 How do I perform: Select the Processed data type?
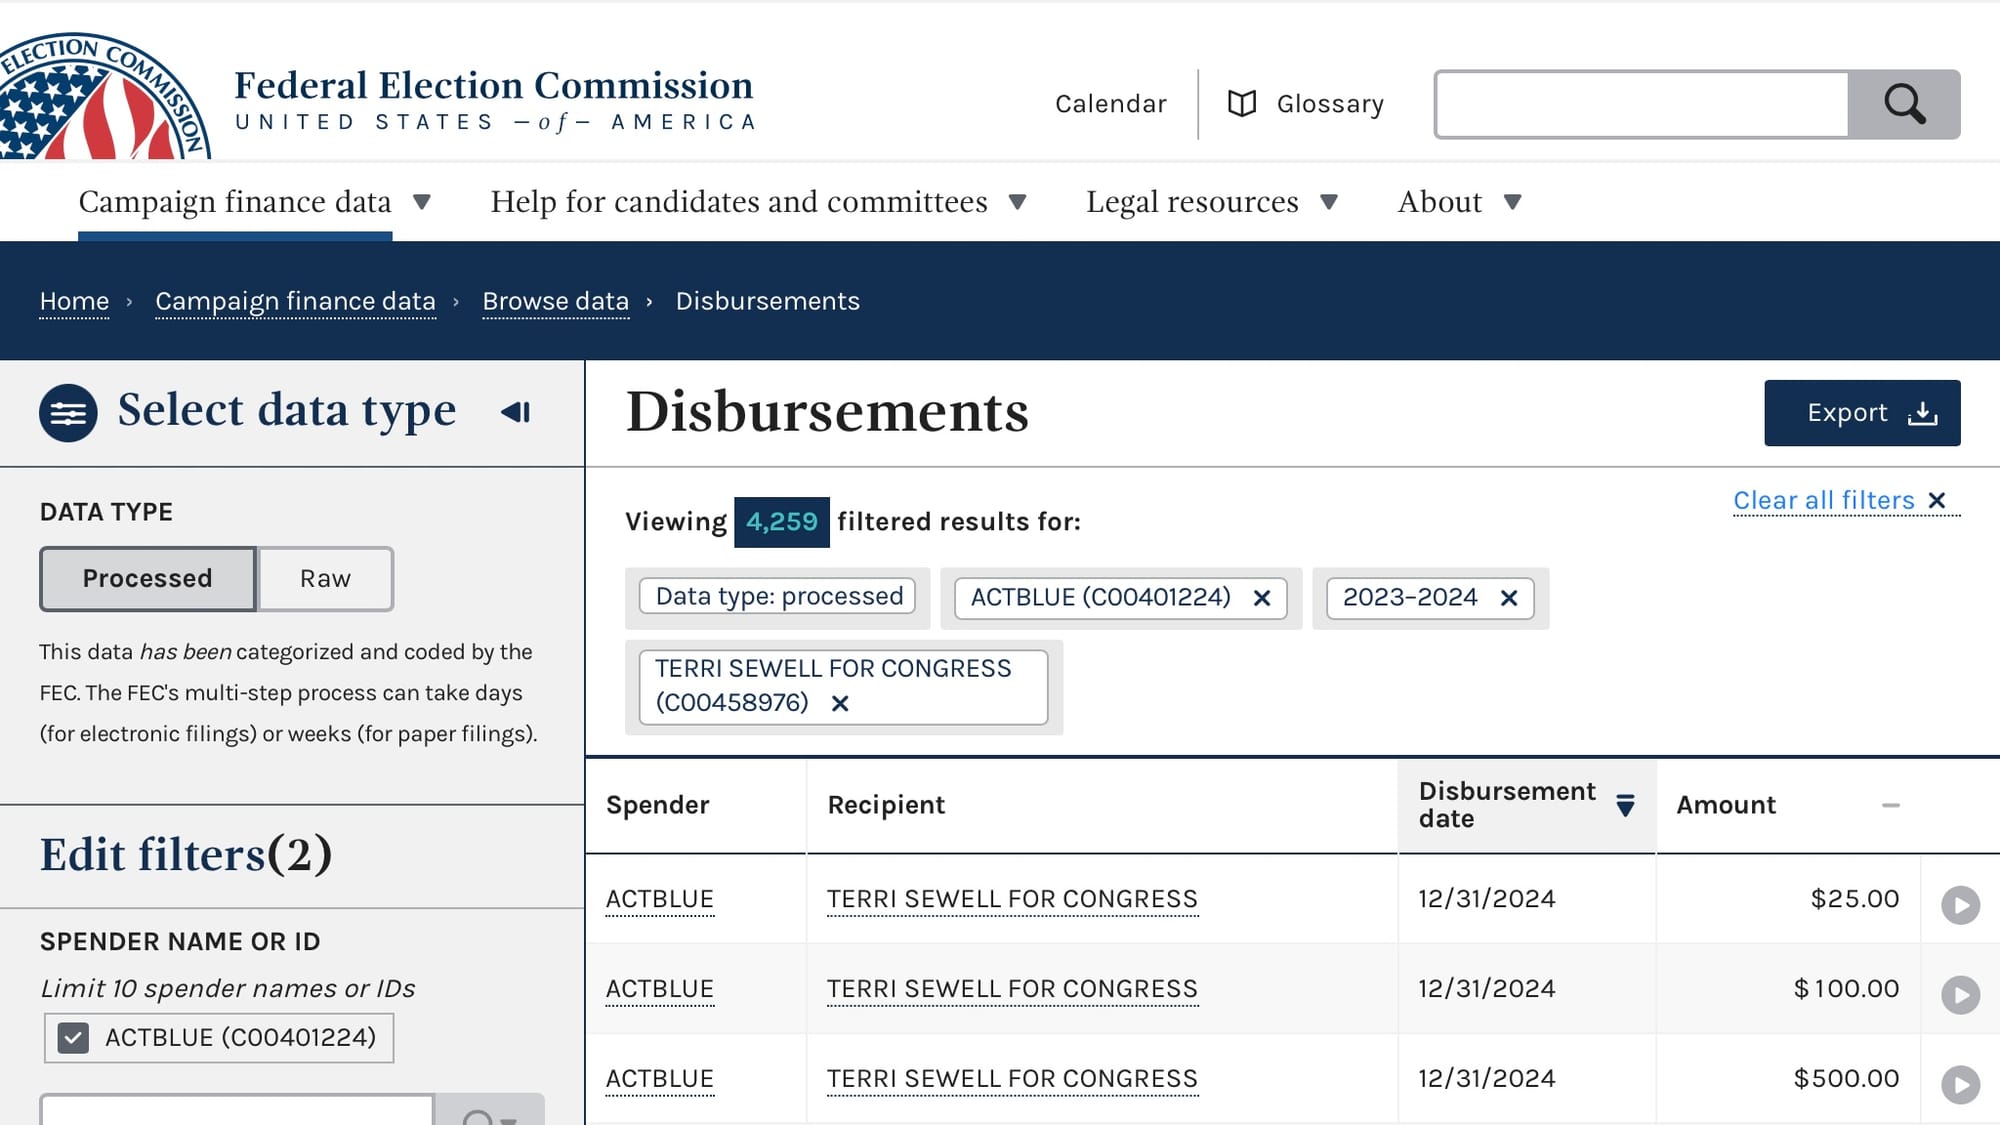coord(148,579)
